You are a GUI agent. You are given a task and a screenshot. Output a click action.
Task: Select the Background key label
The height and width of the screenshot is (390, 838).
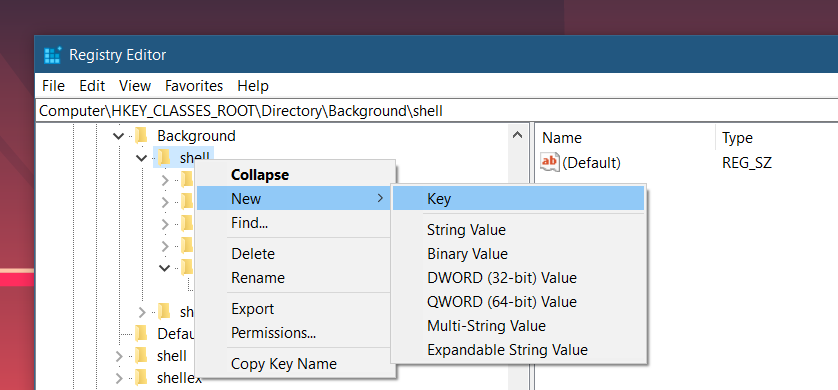click(196, 136)
